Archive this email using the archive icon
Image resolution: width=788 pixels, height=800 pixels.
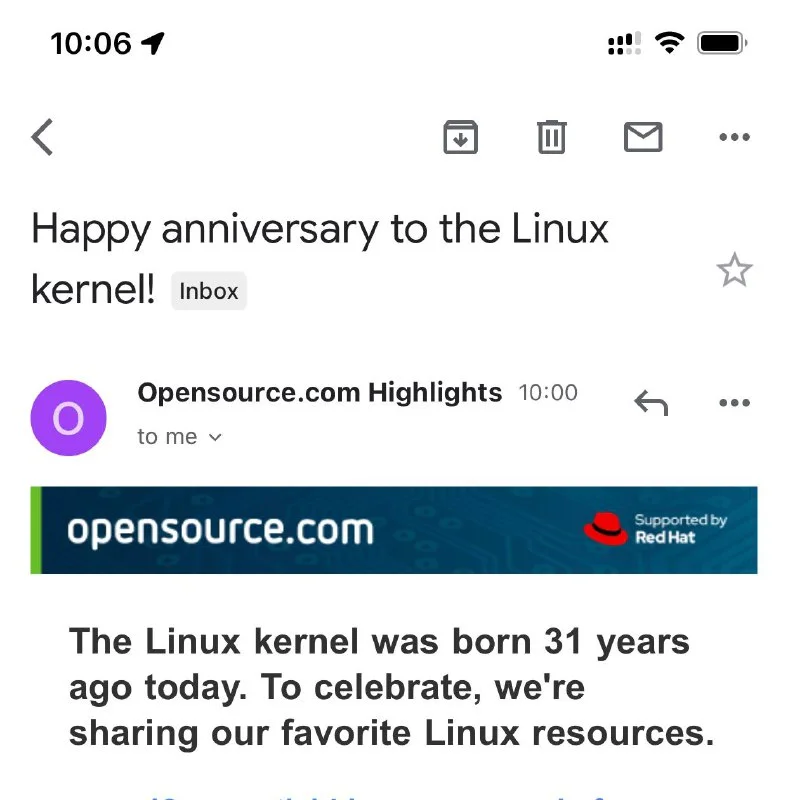click(460, 137)
